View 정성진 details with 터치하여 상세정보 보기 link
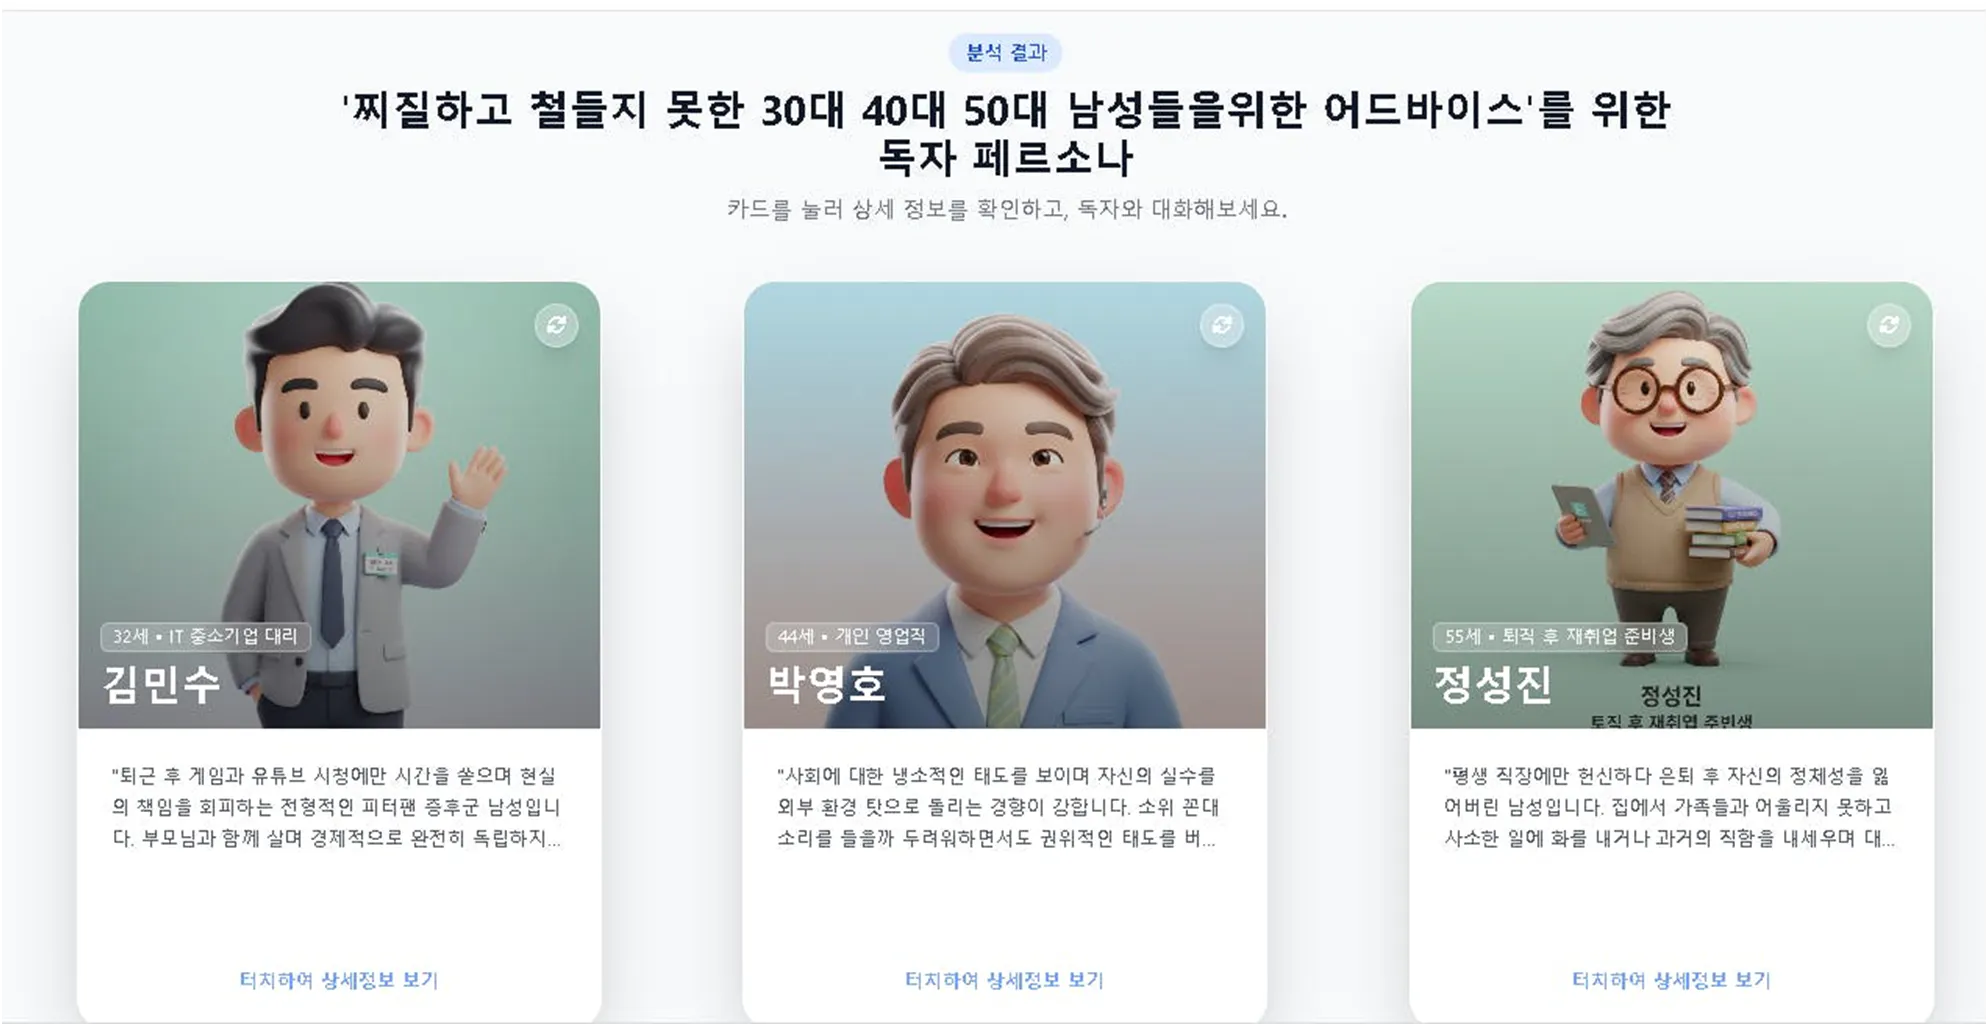 pos(1671,980)
